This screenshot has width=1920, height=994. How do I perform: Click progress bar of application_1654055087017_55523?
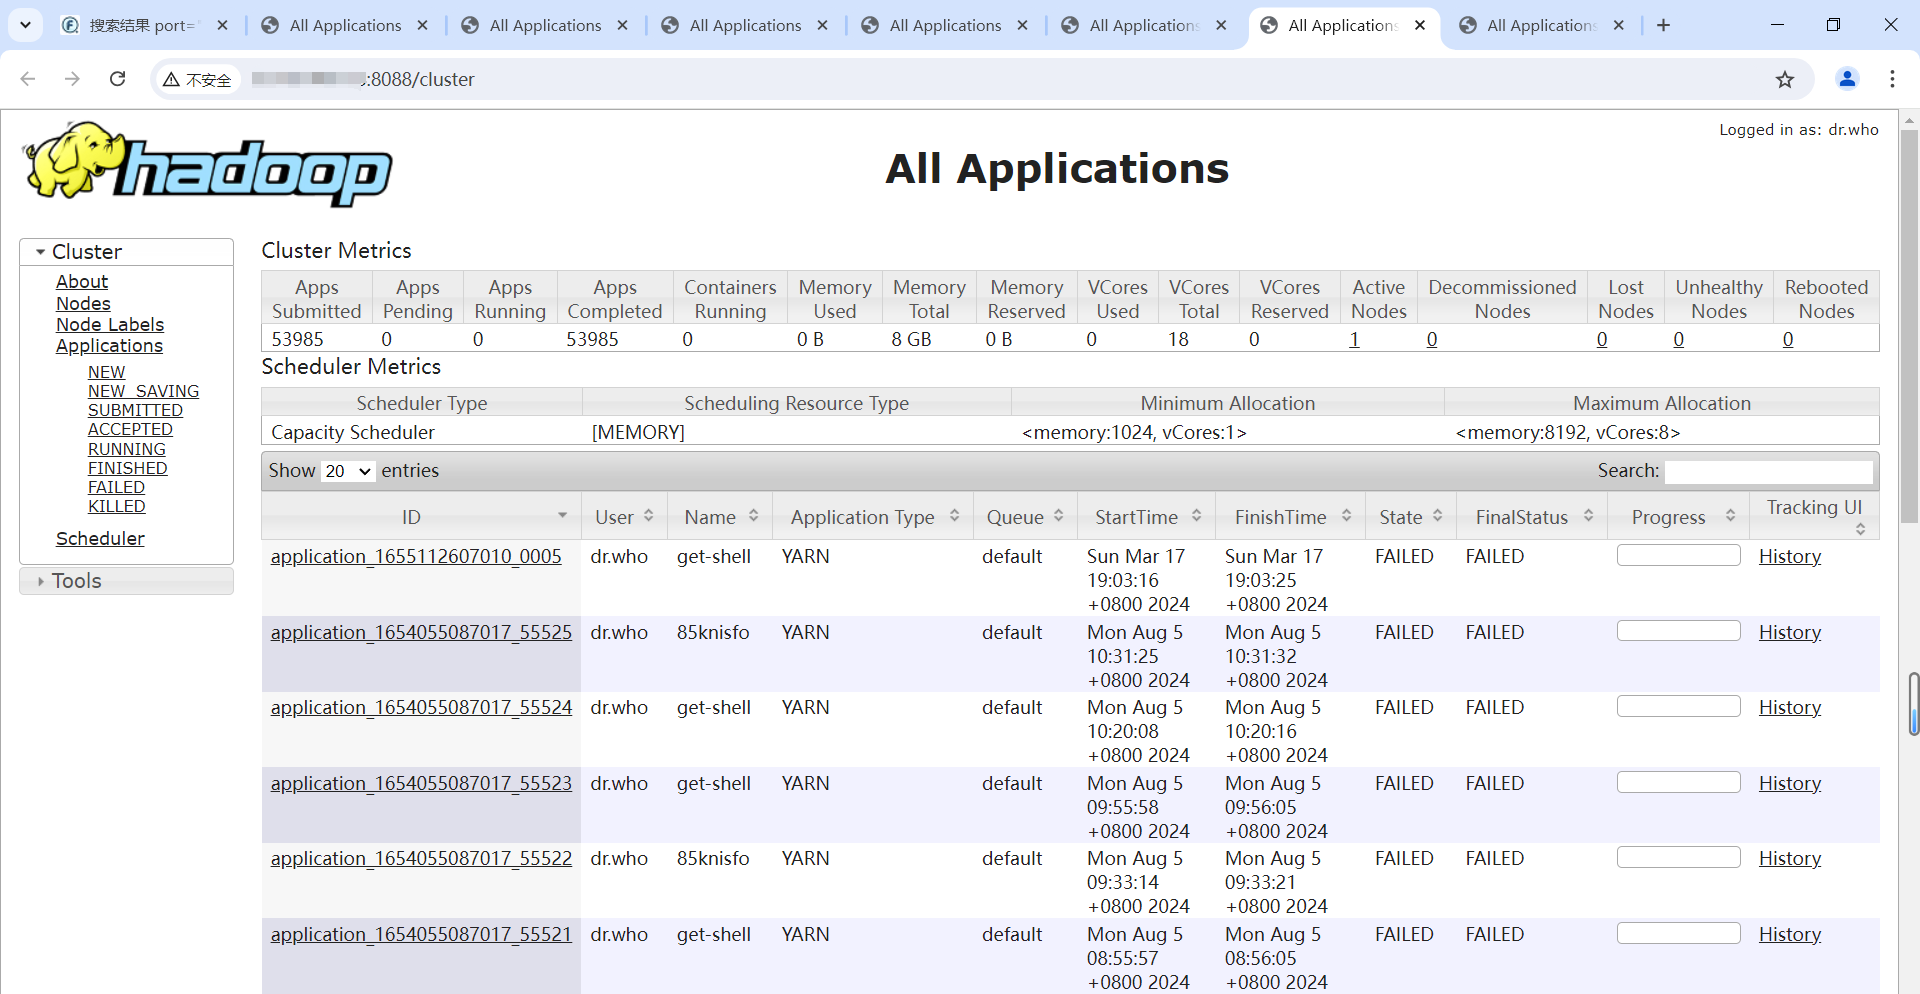point(1679,782)
